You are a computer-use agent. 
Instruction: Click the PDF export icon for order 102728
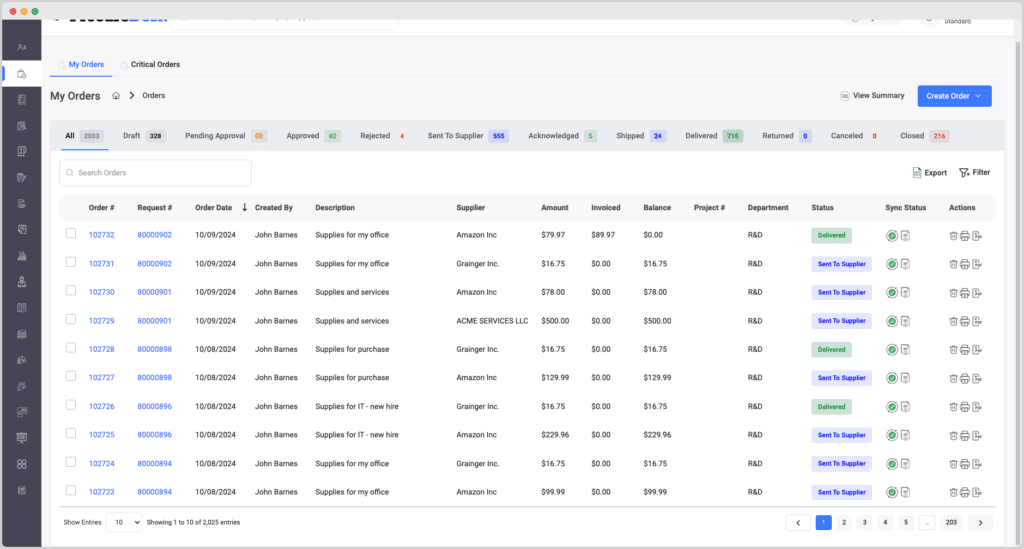click(977, 350)
